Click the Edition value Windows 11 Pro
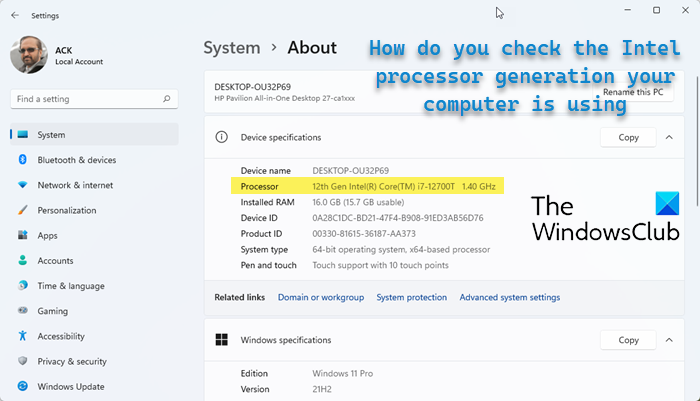700x401 pixels. coord(342,373)
